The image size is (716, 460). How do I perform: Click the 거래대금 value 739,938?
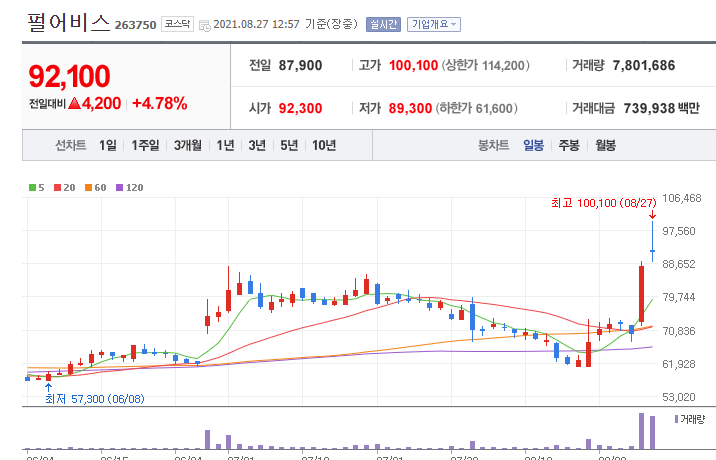[649, 108]
